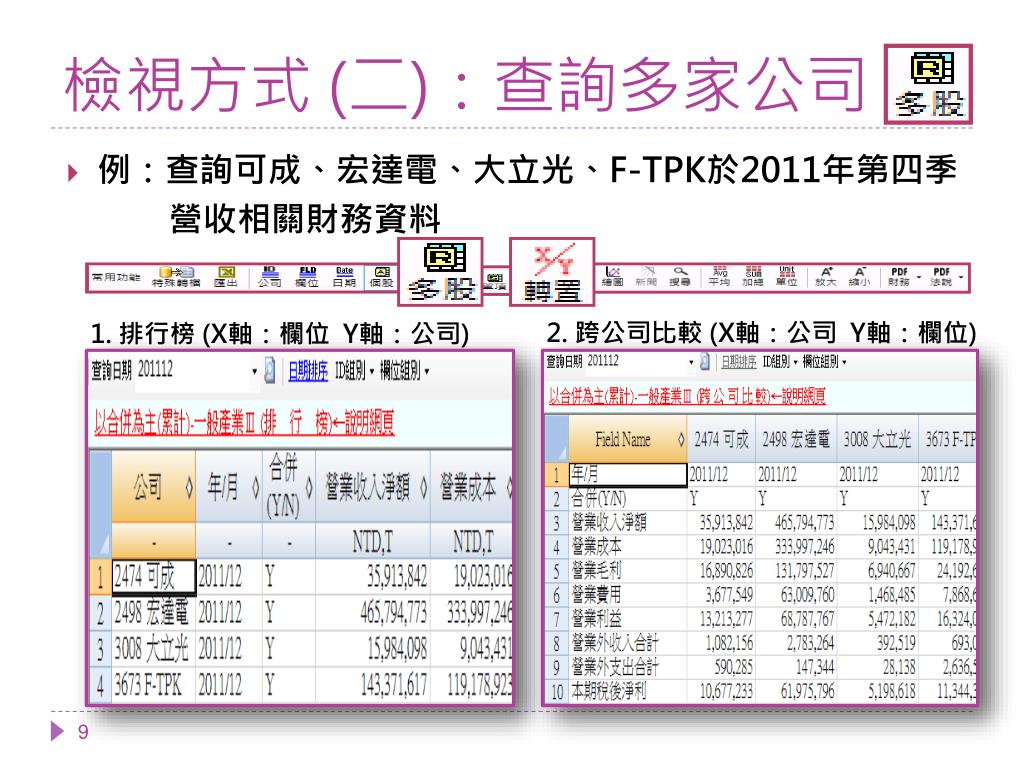Open the 常用功能 toolbar menu
This screenshot has width=1024, height=768.
[116, 277]
